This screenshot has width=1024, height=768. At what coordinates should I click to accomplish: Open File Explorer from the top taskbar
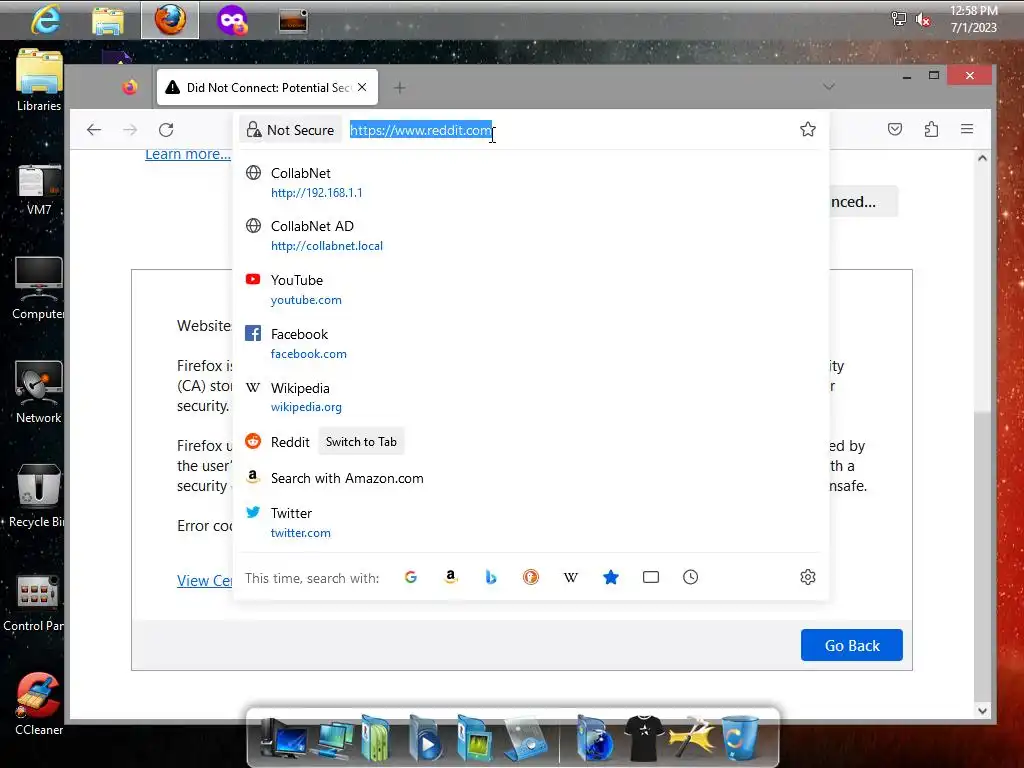pyautogui.click(x=108, y=20)
